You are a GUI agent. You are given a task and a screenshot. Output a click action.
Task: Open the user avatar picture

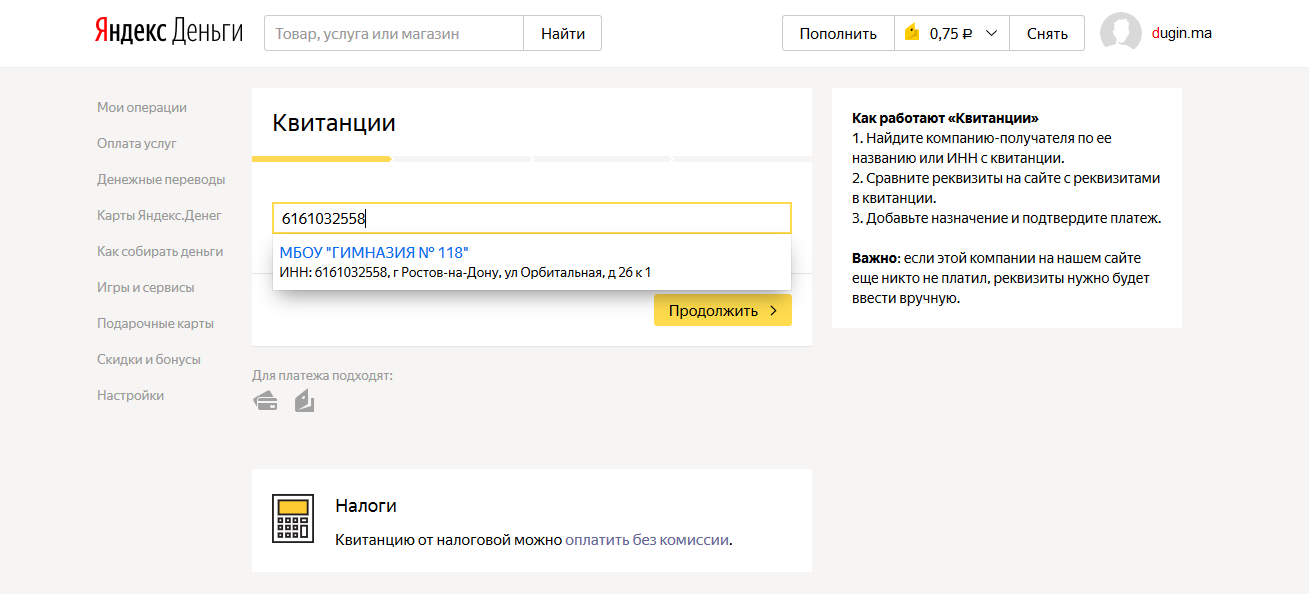(x=1121, y=33)
